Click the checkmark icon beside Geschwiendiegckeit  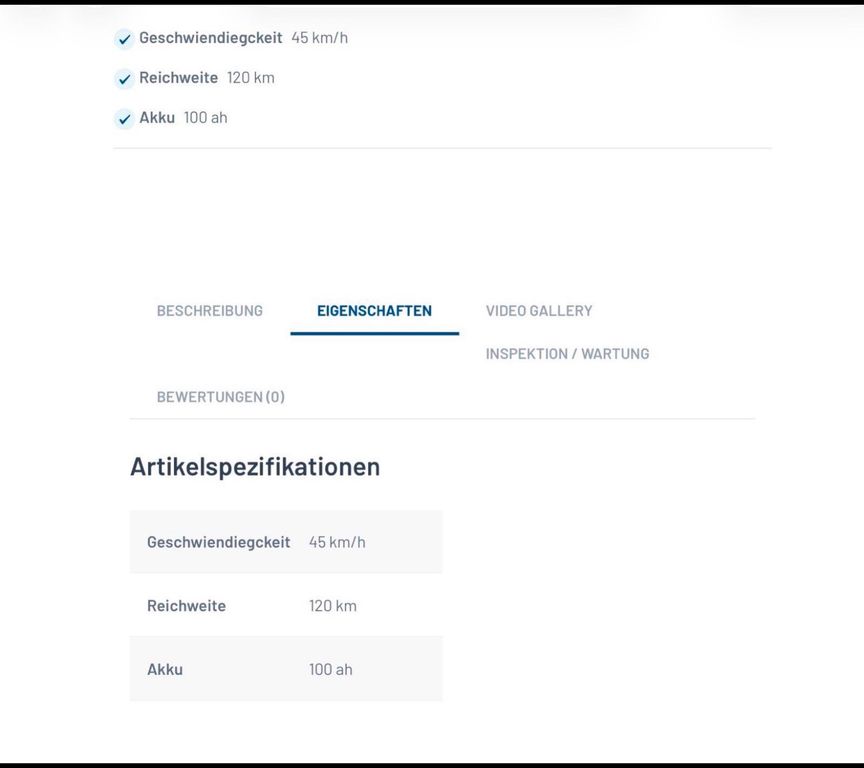tap(124, 40)
